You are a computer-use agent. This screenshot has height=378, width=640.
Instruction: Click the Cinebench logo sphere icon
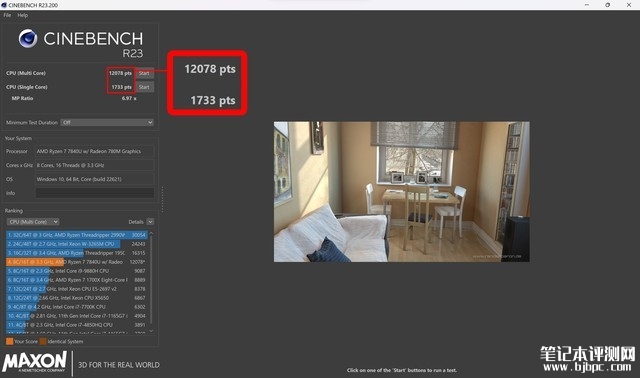(x=28, y=39)
